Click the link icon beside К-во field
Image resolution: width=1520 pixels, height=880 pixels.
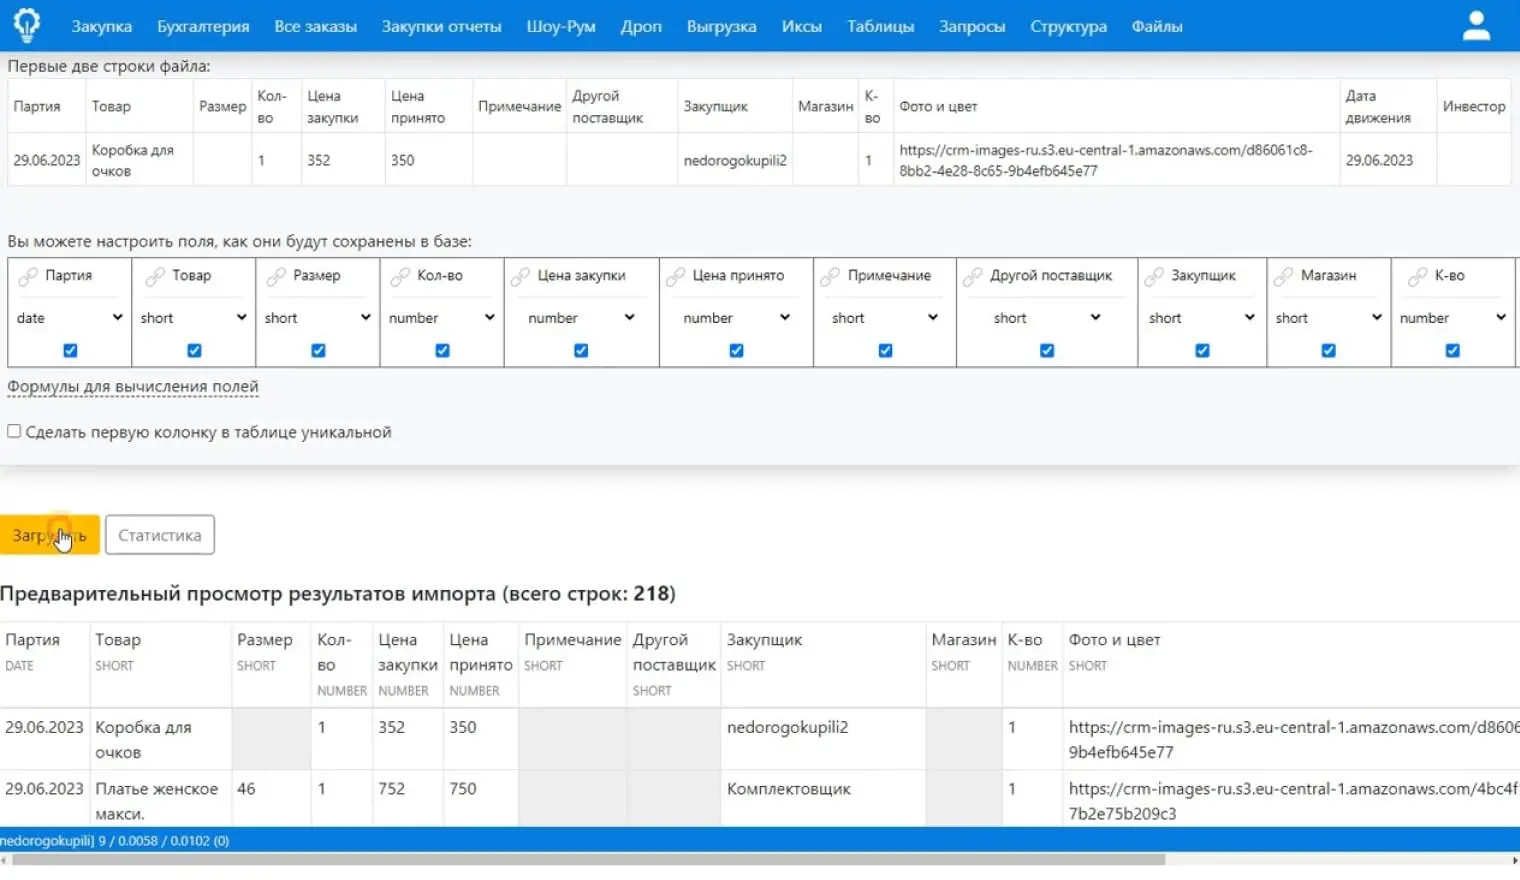pyautogui.click(x=1417, y=277)
